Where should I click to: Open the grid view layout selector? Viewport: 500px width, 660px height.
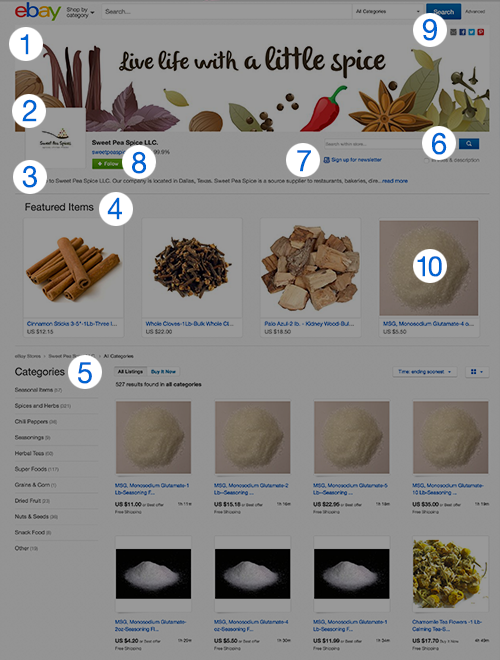click(x=477, y=372)
